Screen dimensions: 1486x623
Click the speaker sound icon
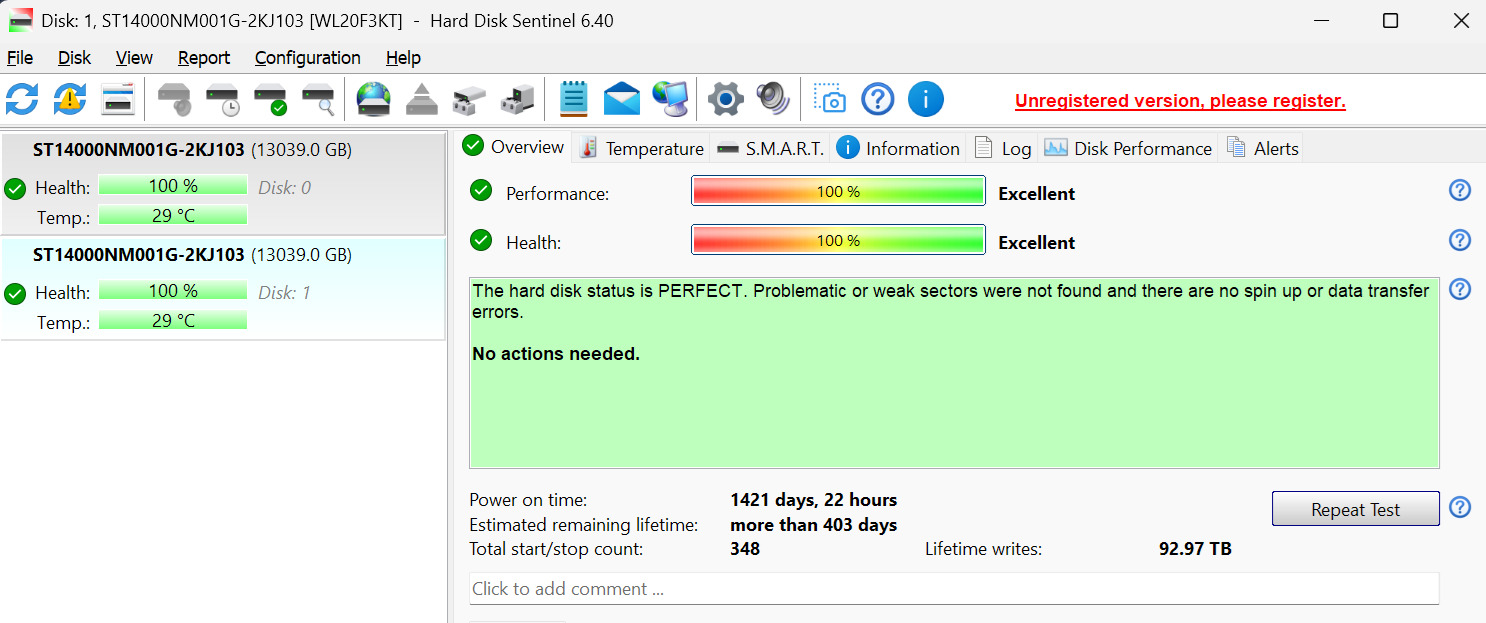(x=773, y=99)
